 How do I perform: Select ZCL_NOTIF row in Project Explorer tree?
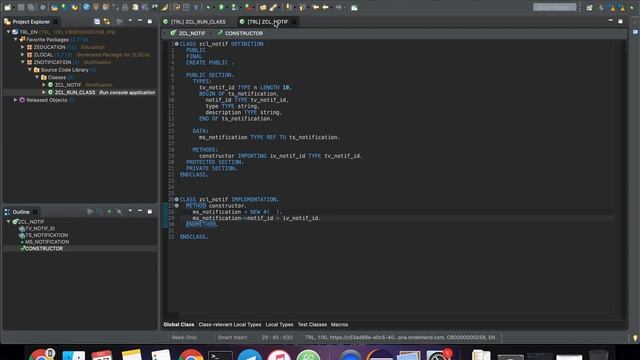[x=80, y=85]
